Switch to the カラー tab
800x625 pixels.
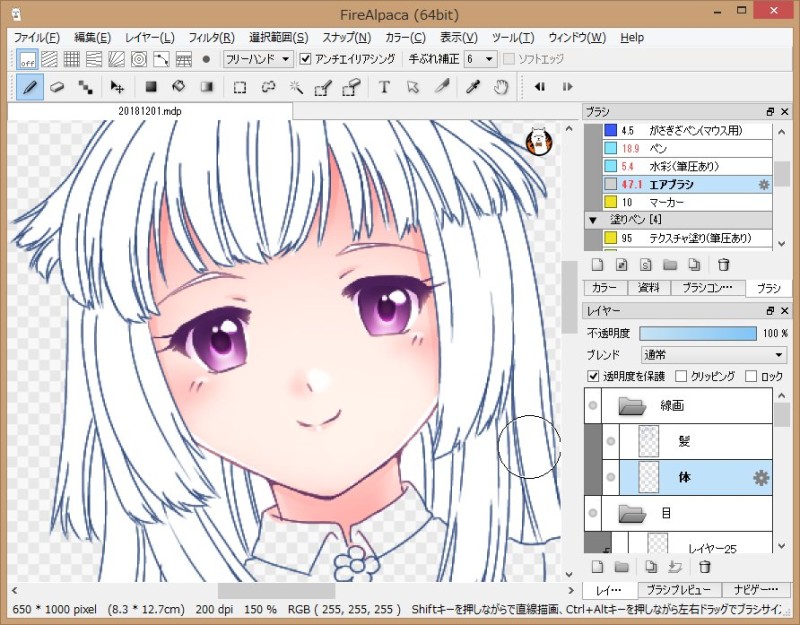[x=604, y=288]
